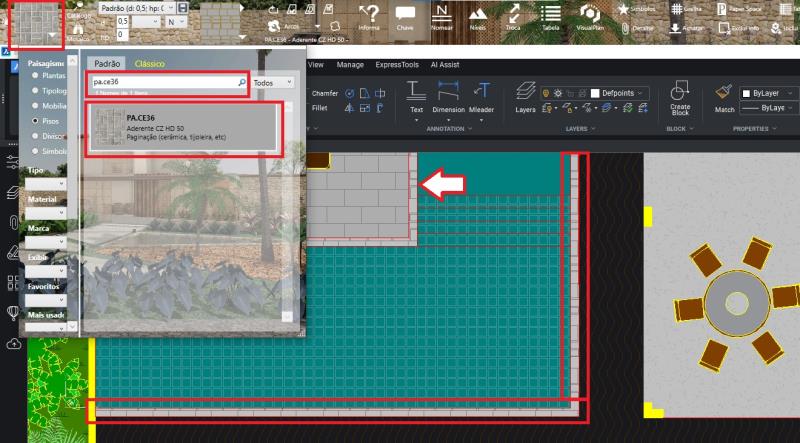Select the PA.CE36 search result item
Viewport: 800px width, 443px height.
point(184,129)
